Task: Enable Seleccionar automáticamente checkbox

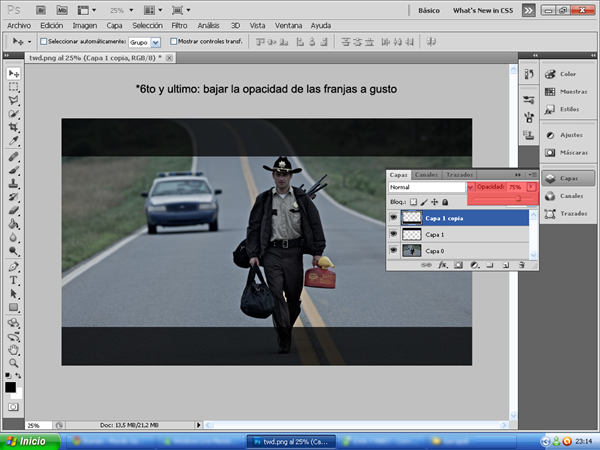Action: [44, 42]
